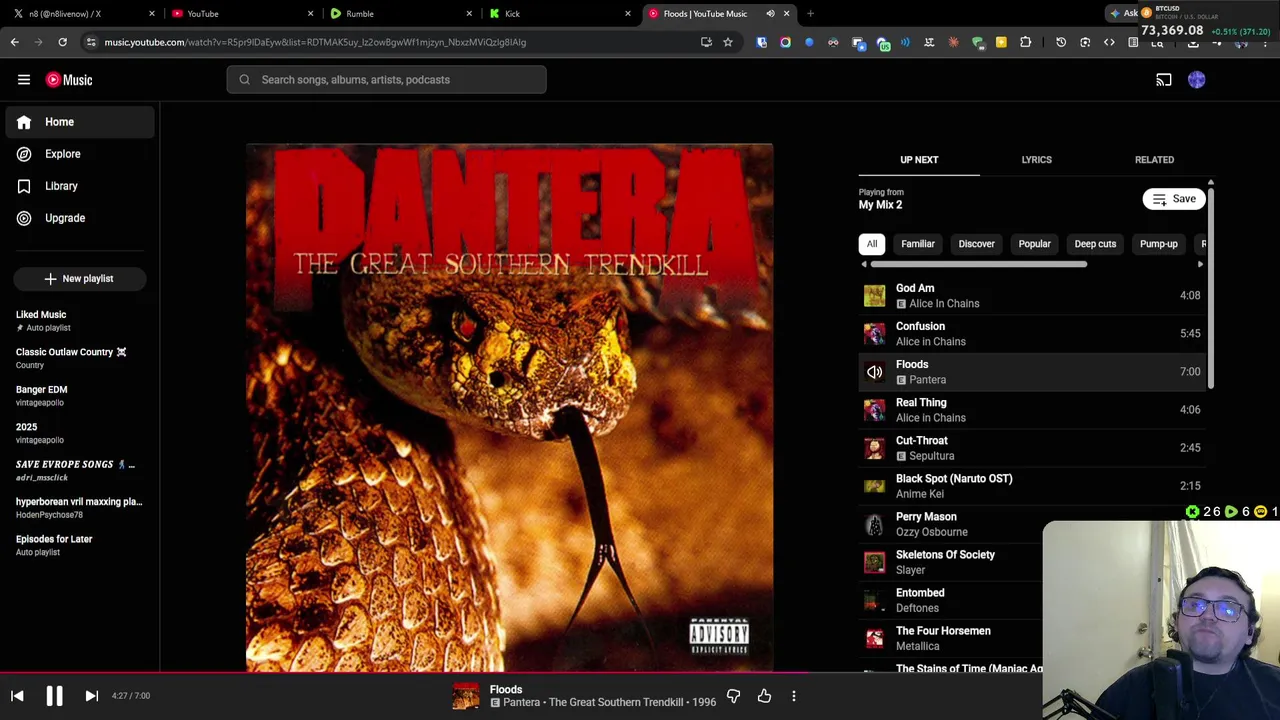Click the cast to device icon

coord(1164,80)
